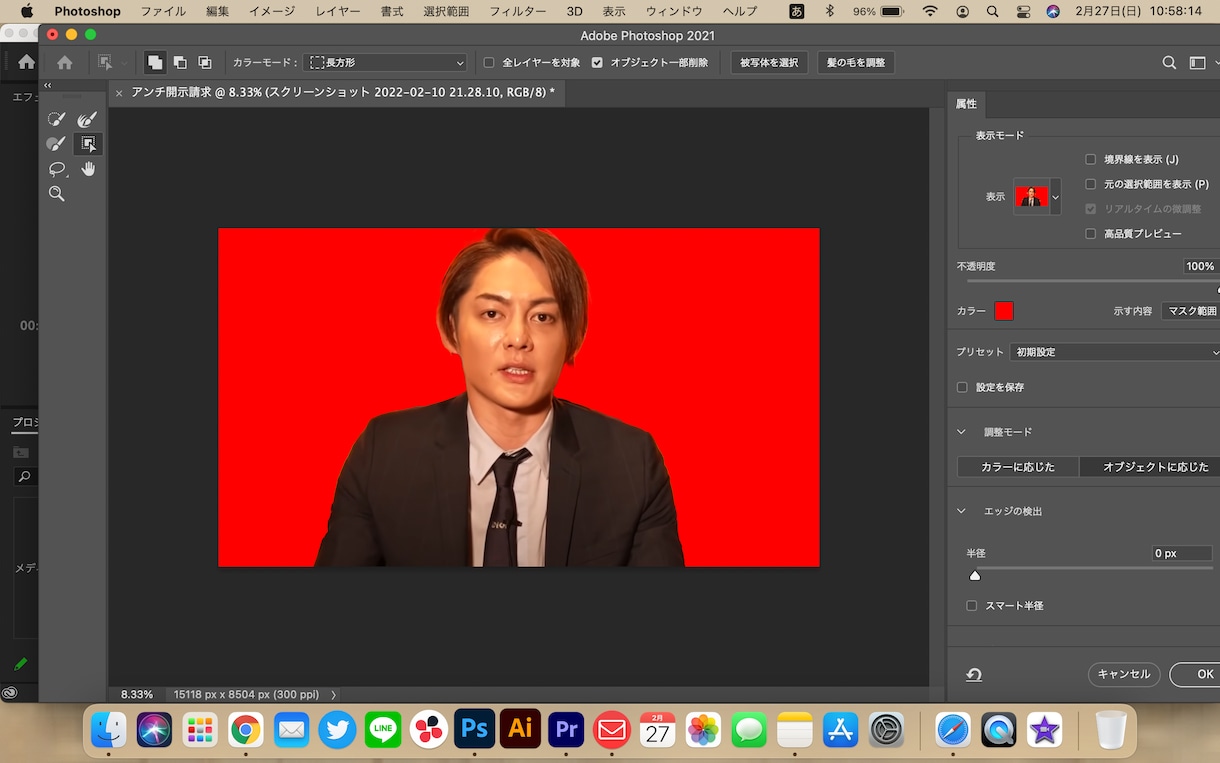Select the Brush tool in Select and Mask

tap(57, 144)
